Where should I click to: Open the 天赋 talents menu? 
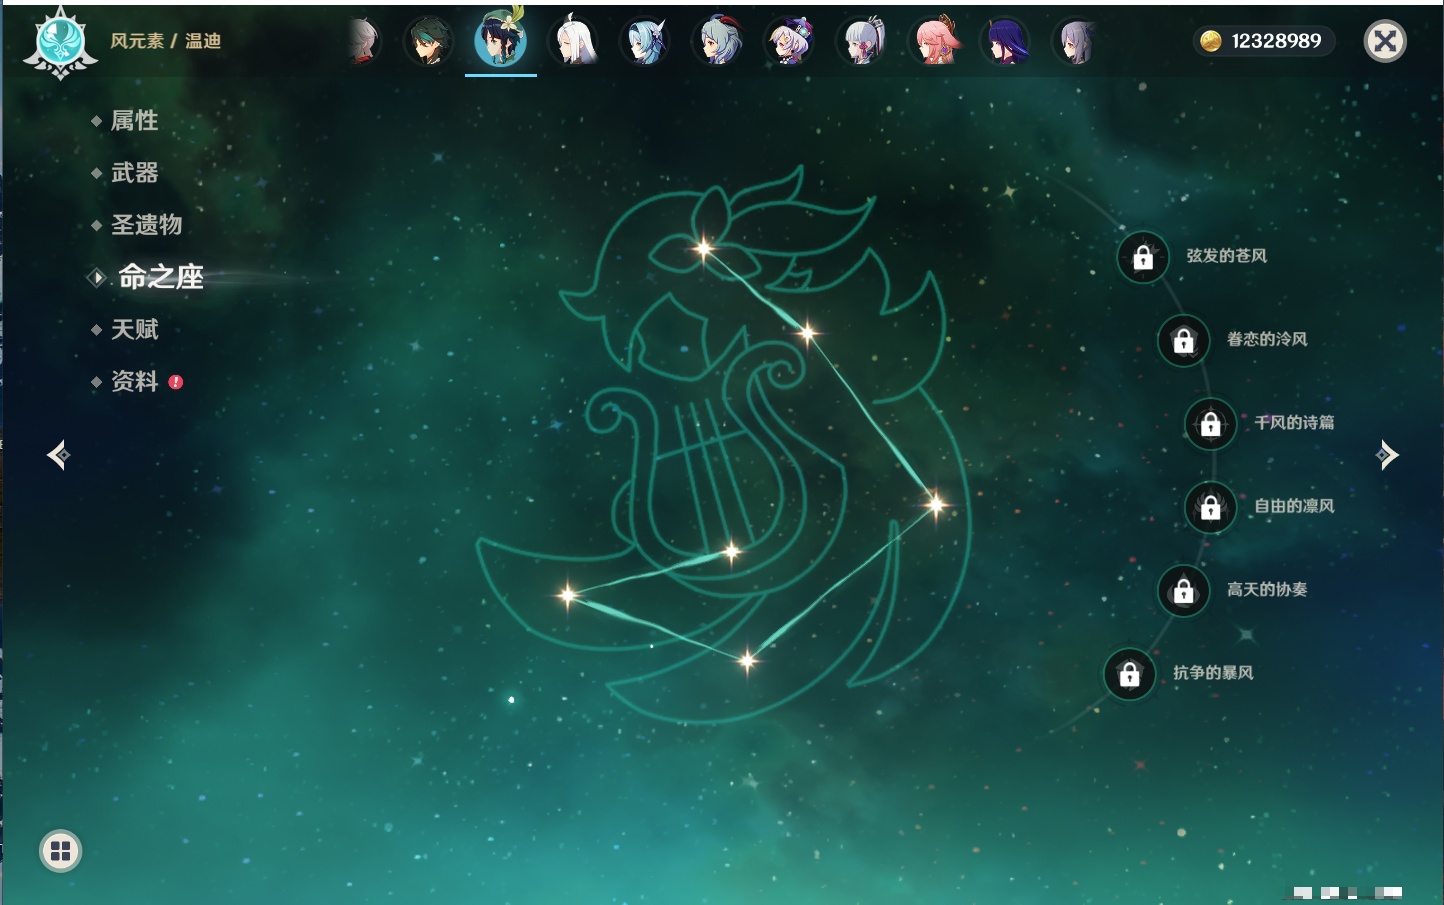(x=134, y=329)
